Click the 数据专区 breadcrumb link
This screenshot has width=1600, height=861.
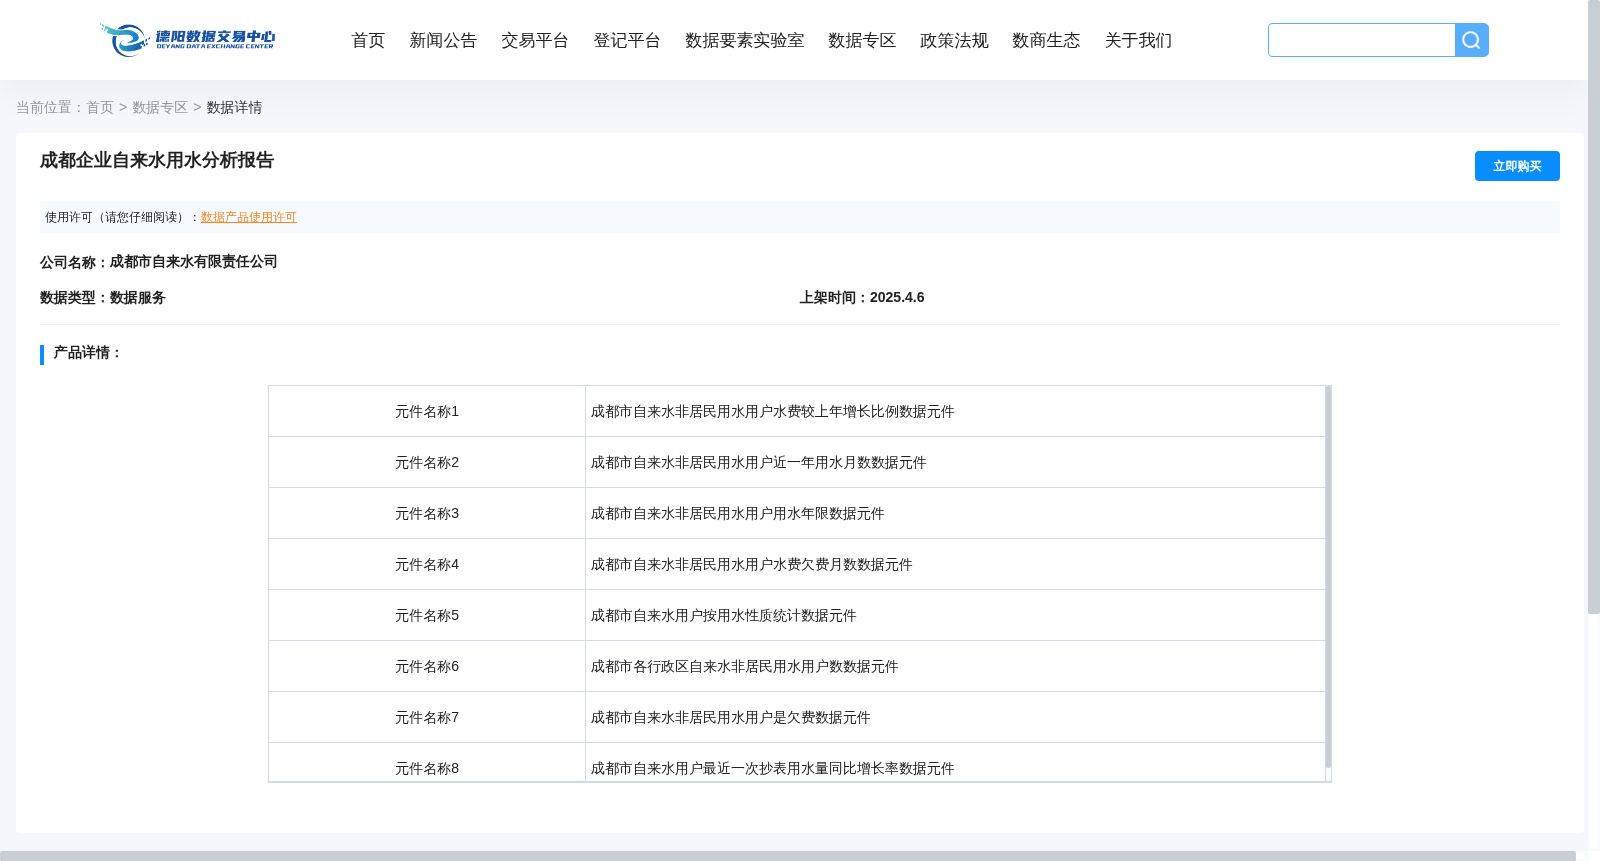click(x=160, y=107)
